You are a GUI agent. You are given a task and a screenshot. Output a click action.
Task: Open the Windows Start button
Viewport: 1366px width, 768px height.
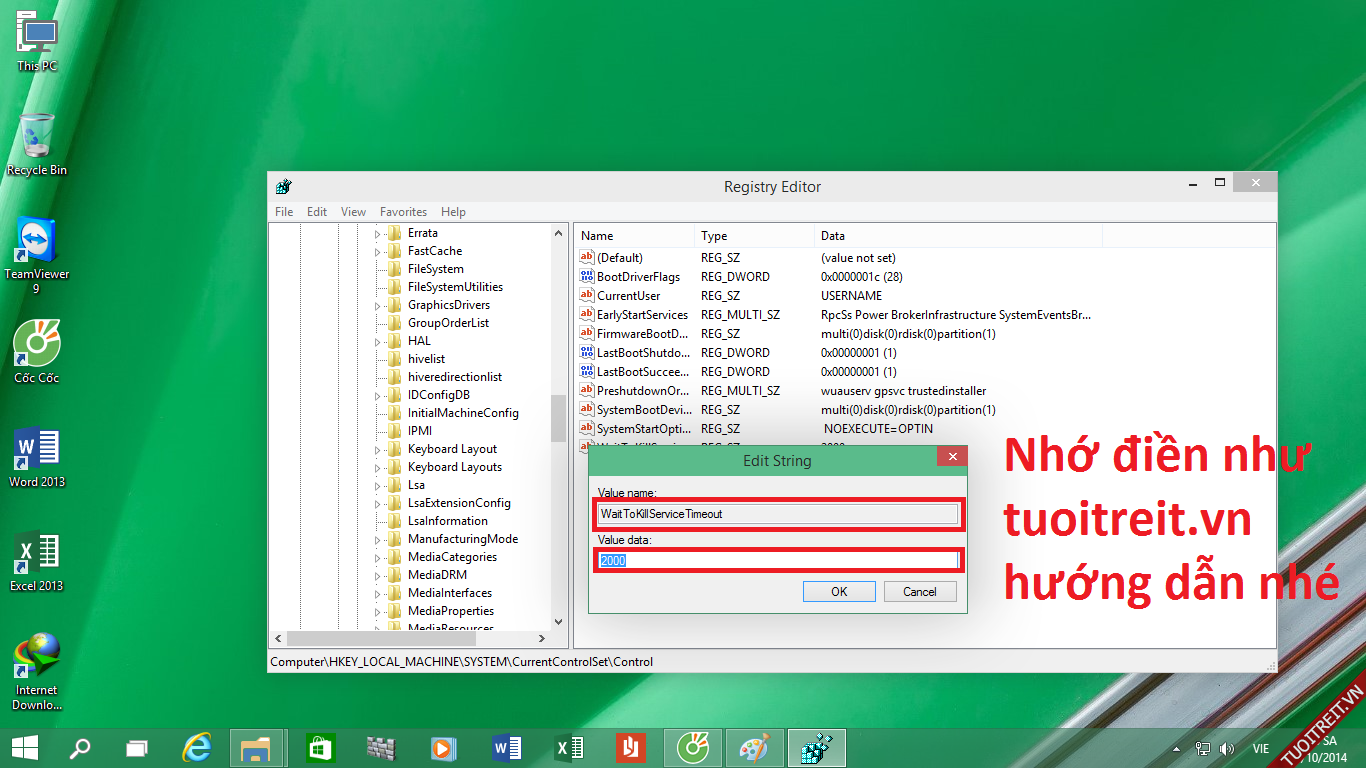point(24,747)
